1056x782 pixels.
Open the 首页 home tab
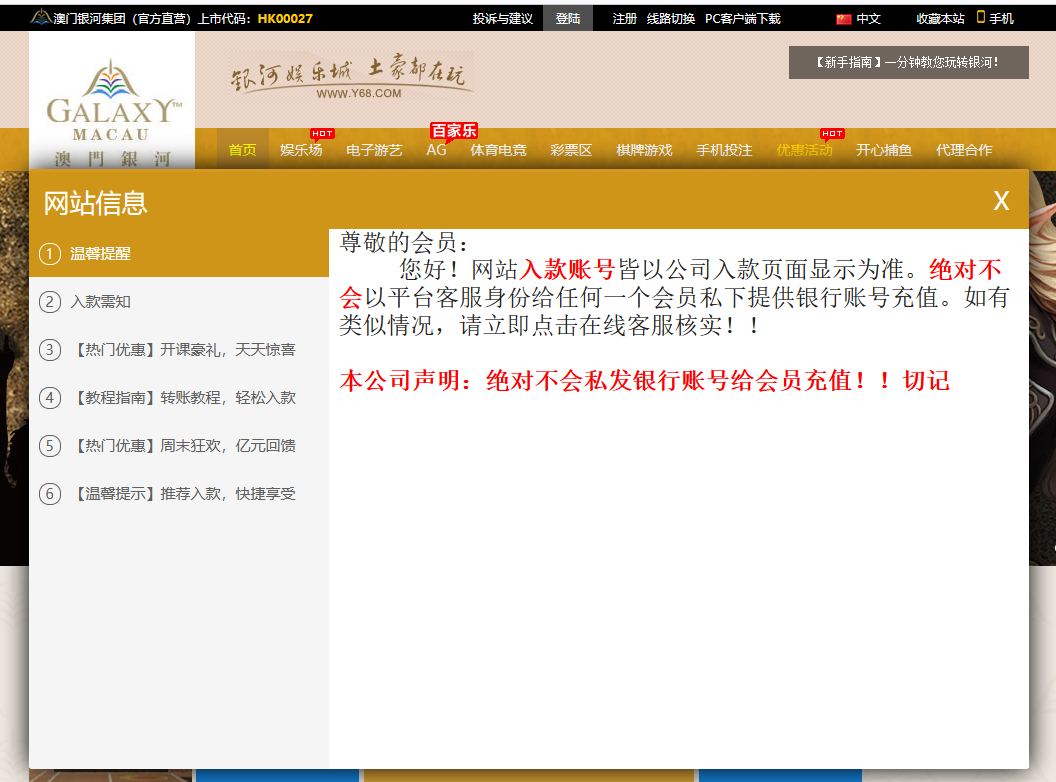(x=242, y=150)
